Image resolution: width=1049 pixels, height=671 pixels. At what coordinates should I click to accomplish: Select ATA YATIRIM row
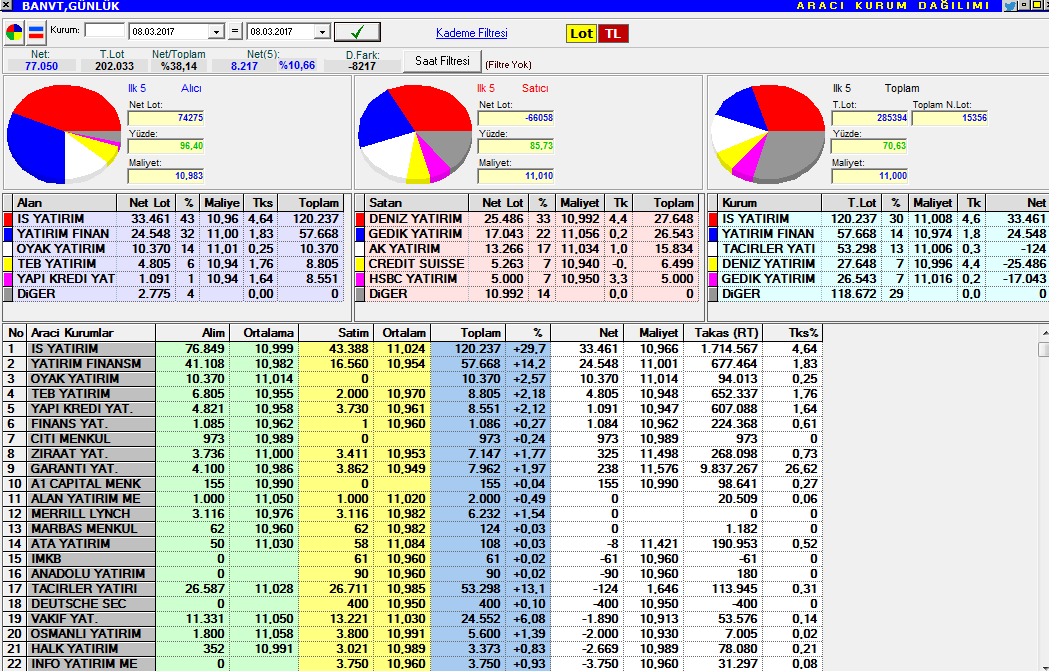click(413, 544)
